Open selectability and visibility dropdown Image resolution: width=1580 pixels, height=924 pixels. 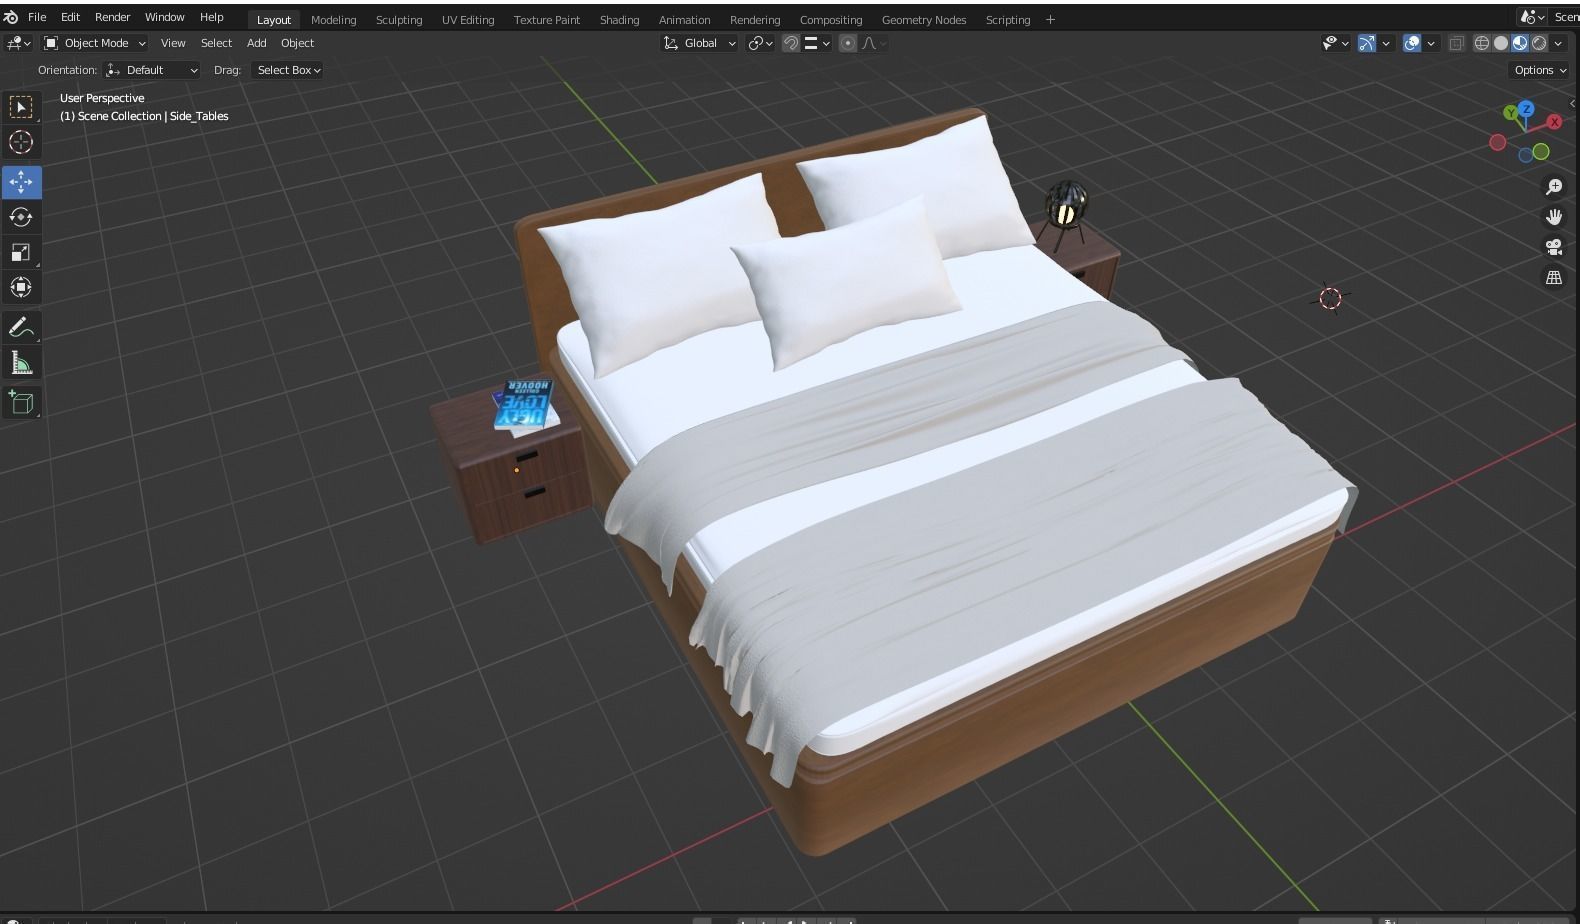click(1335, 43)
